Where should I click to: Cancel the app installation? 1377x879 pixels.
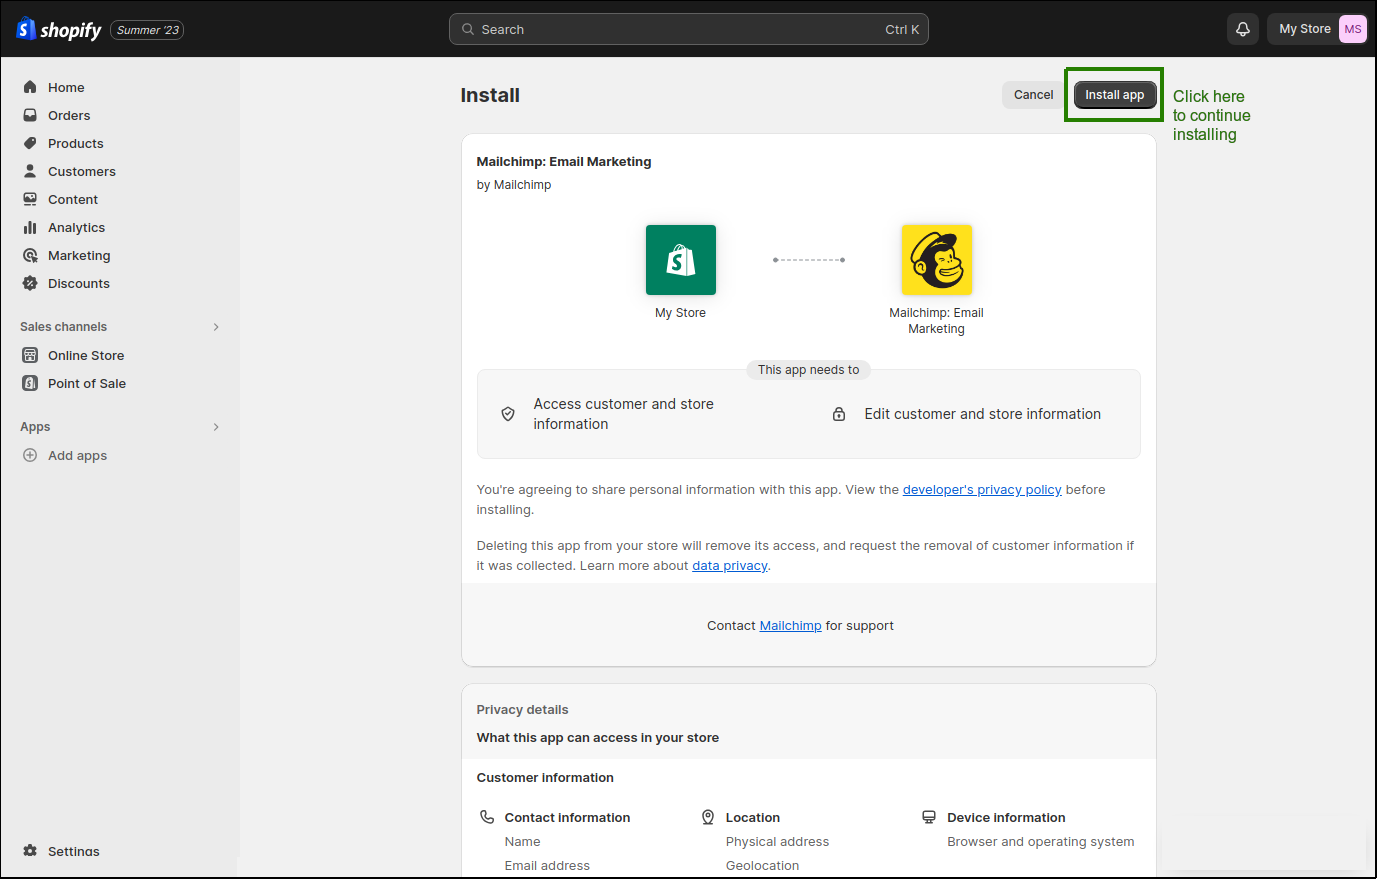point(1033,95)
